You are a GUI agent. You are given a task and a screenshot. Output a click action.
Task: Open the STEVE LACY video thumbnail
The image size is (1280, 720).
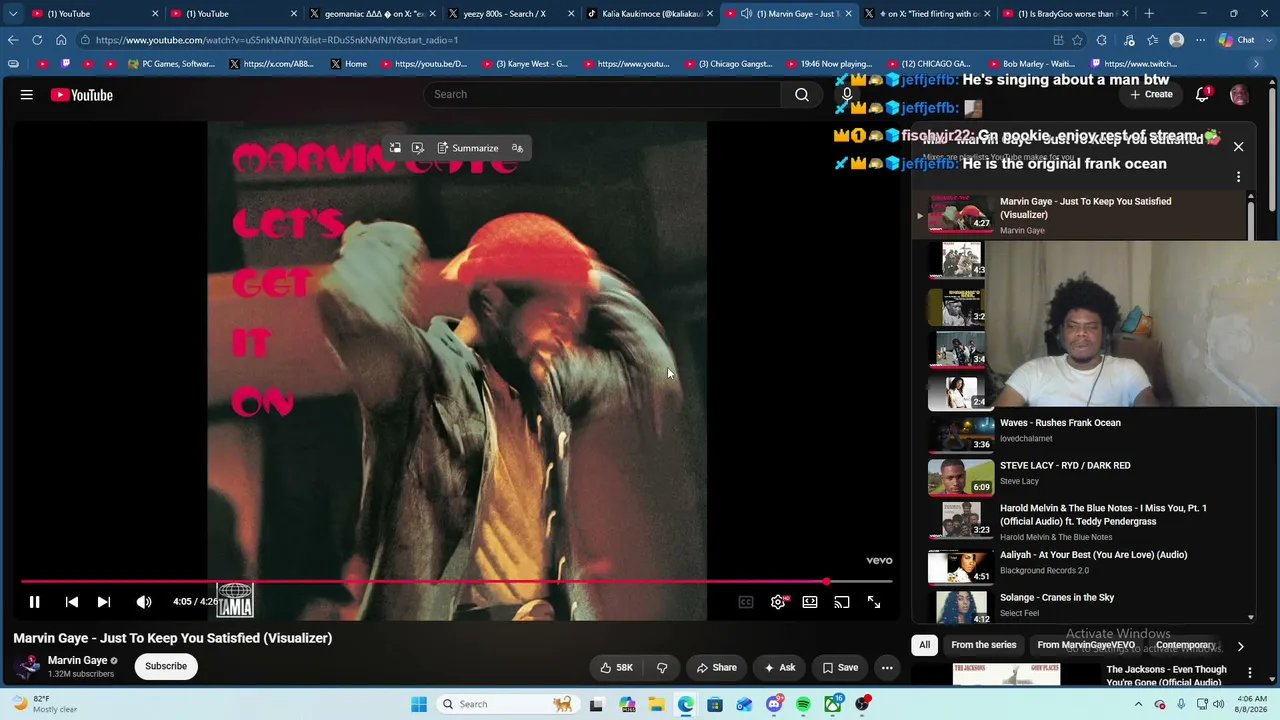(961, 478)
